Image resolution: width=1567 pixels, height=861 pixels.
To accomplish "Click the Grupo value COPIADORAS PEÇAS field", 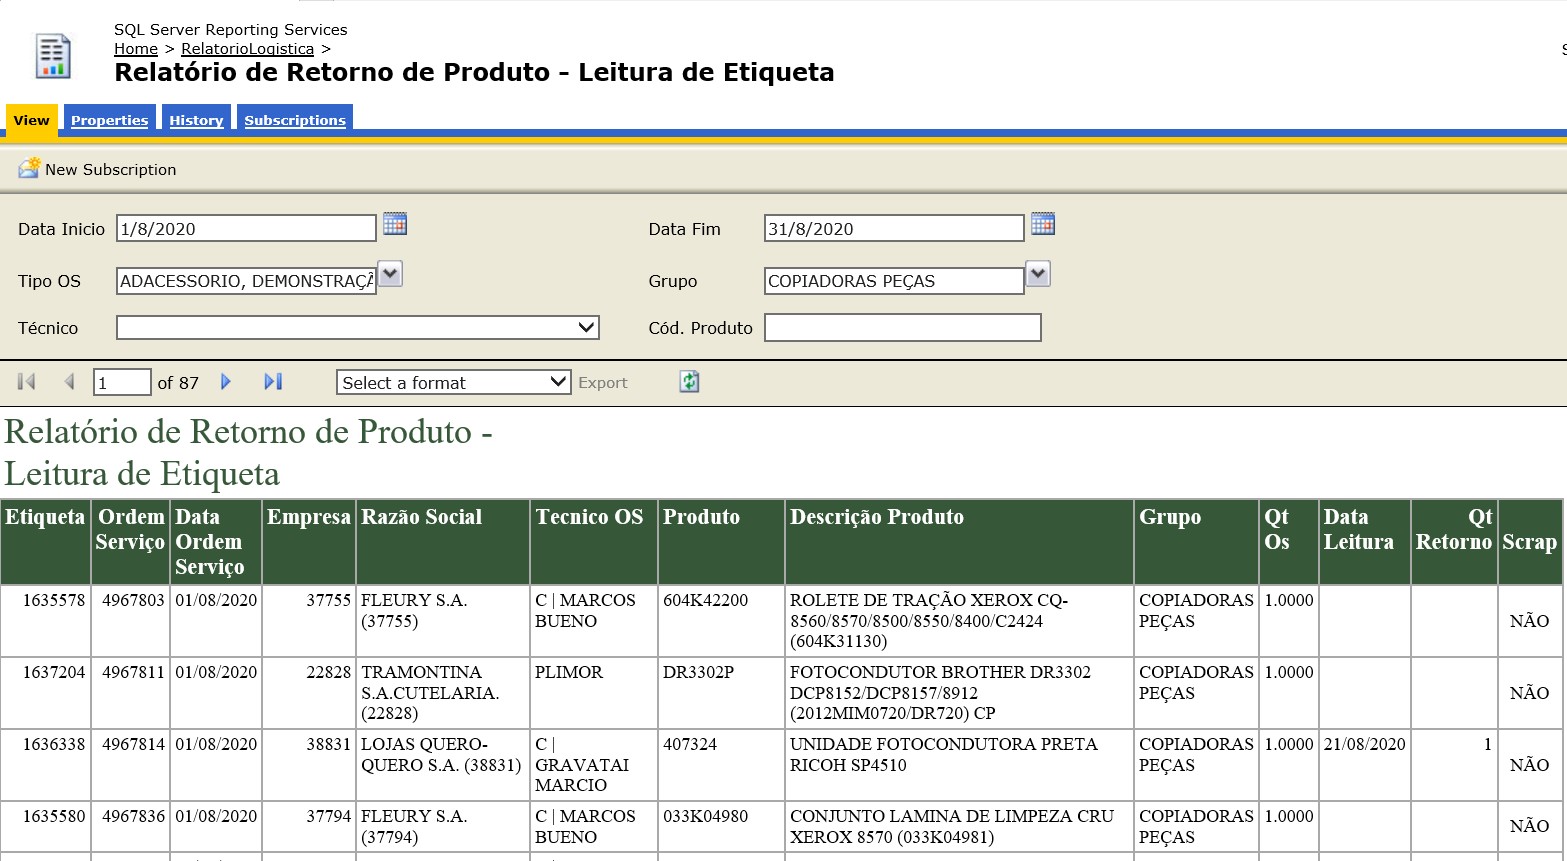I will [894, 281].
